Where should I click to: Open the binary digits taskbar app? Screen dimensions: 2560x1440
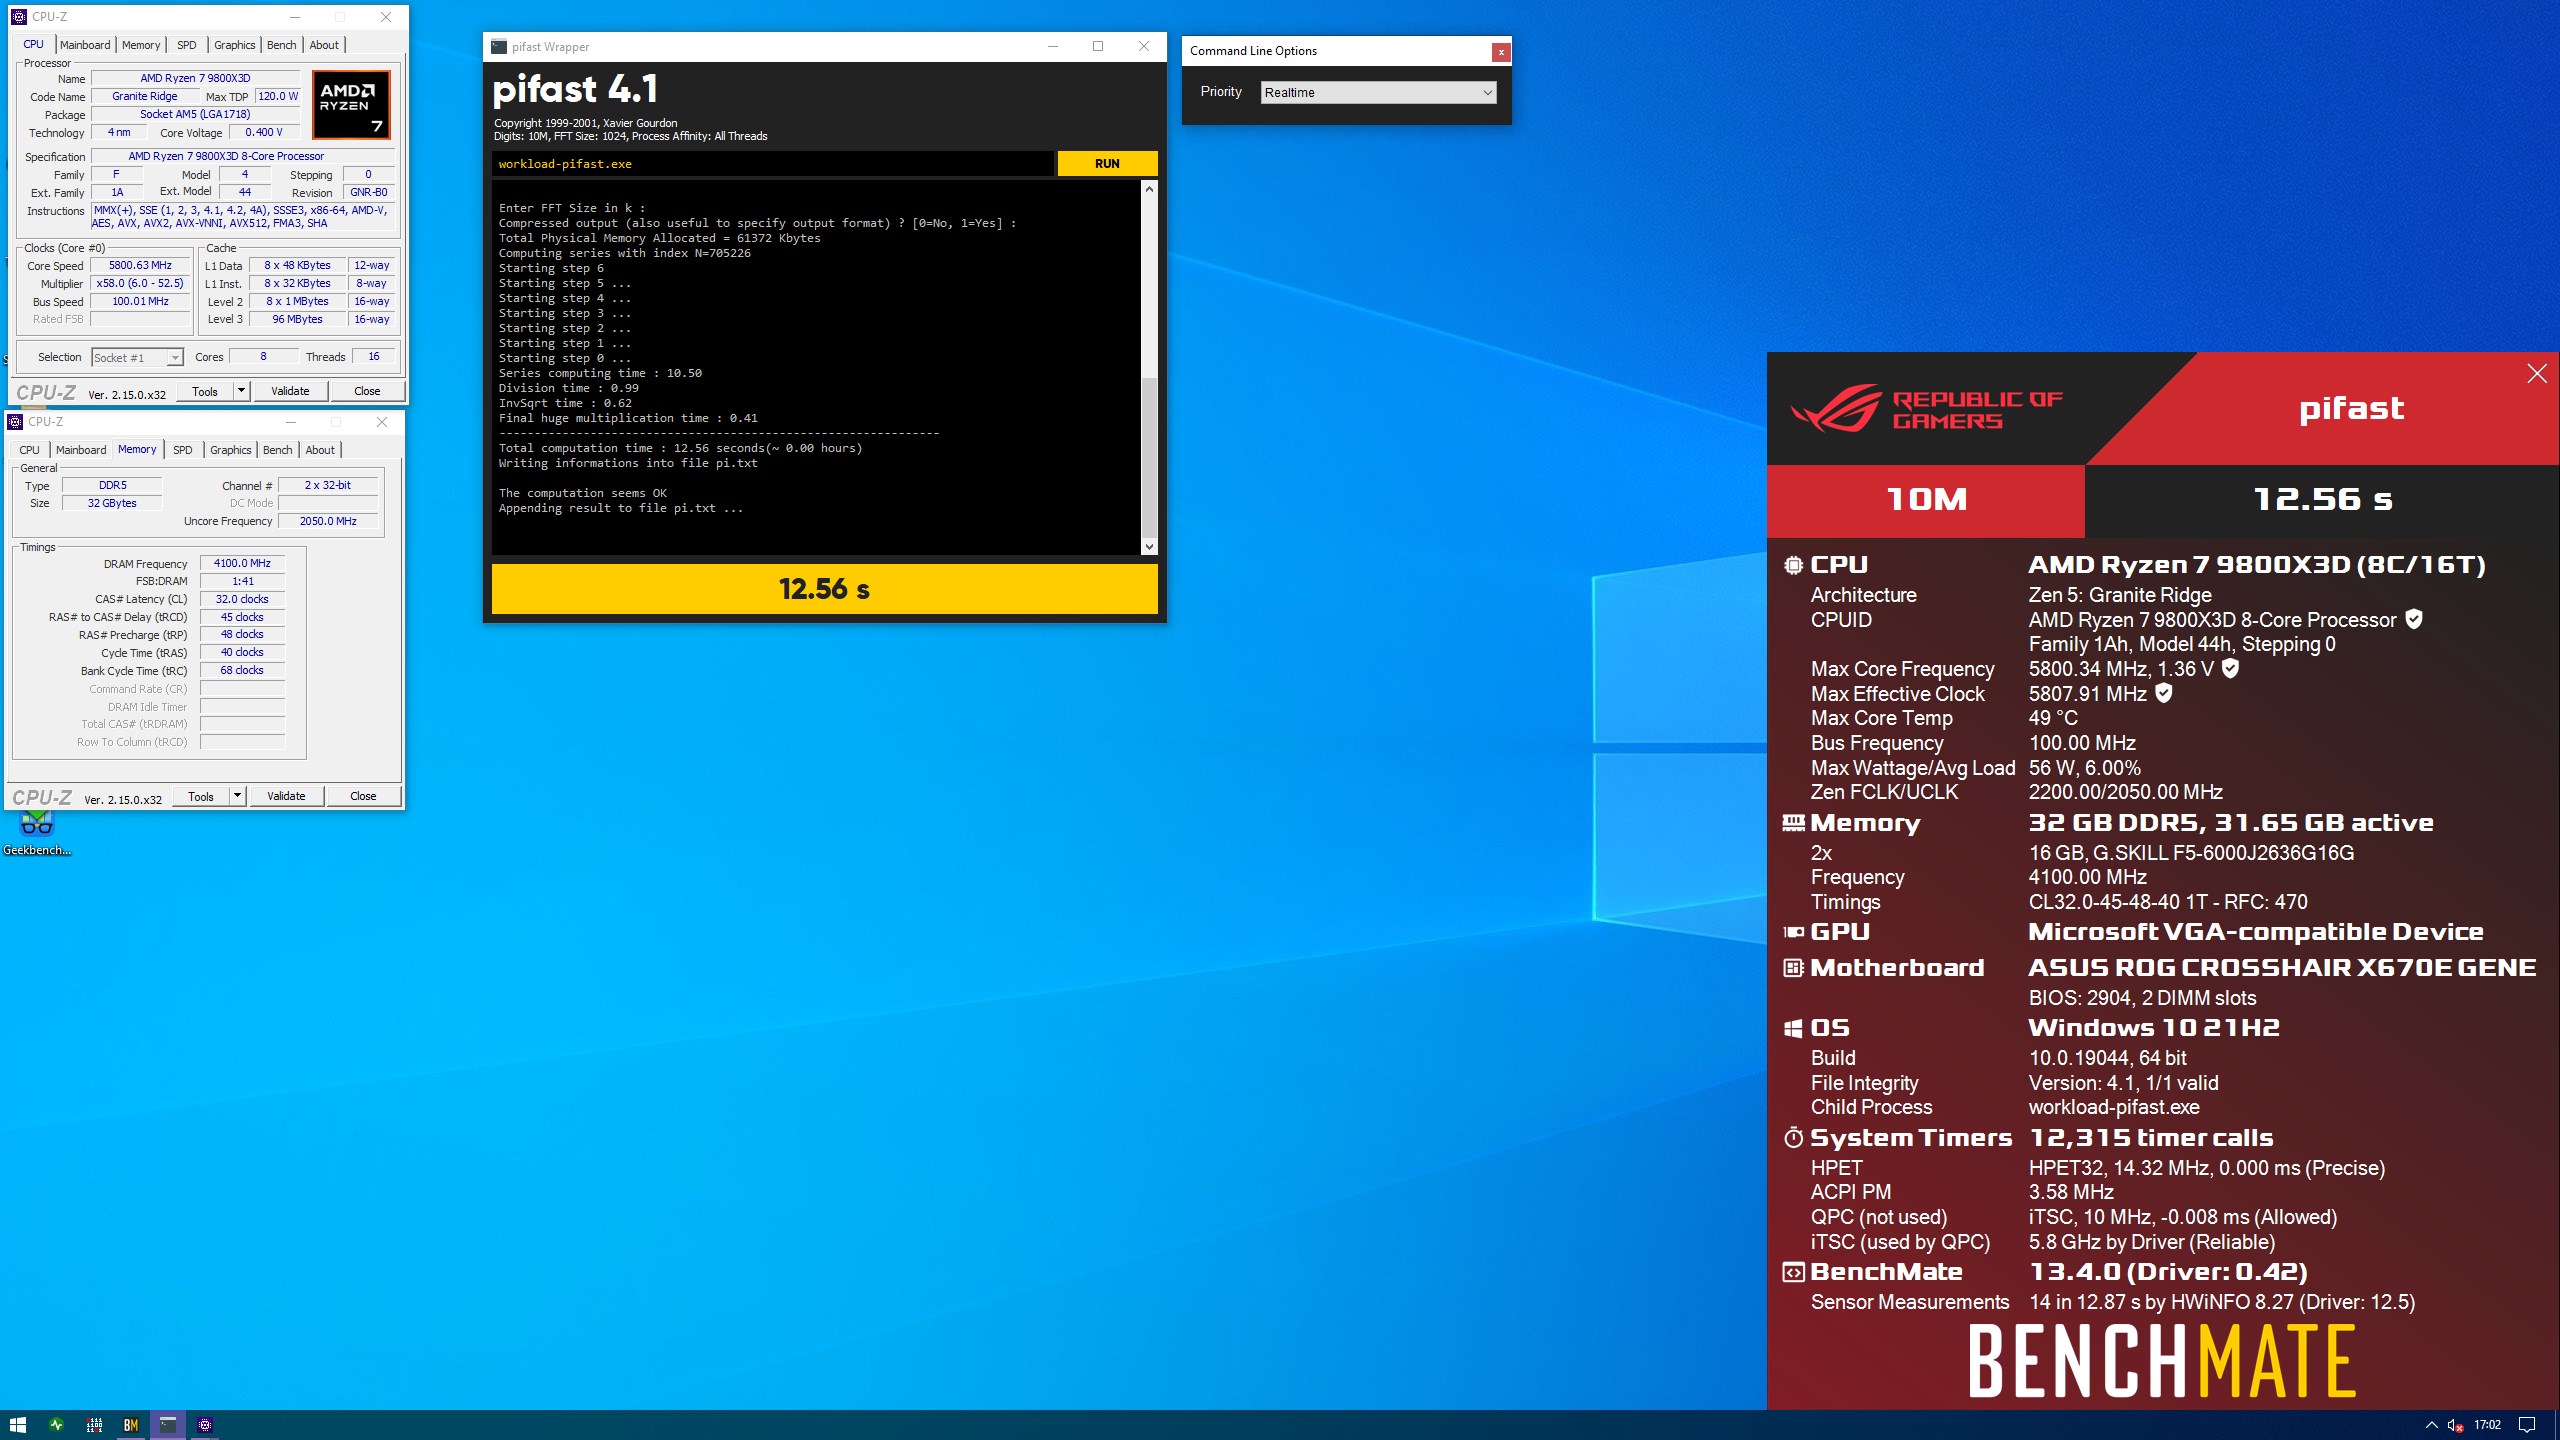(94, 1425)
